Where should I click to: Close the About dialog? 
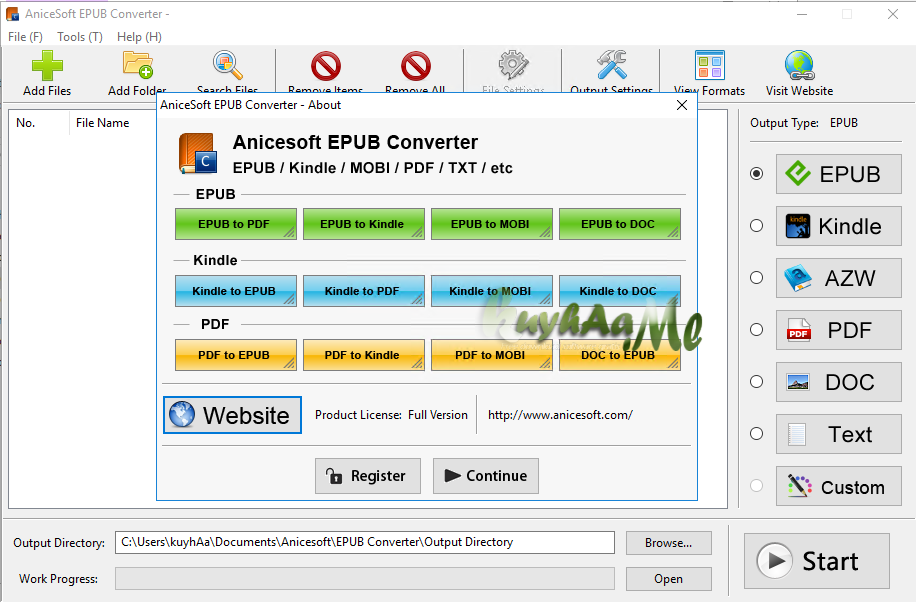(x=682, y=105)
